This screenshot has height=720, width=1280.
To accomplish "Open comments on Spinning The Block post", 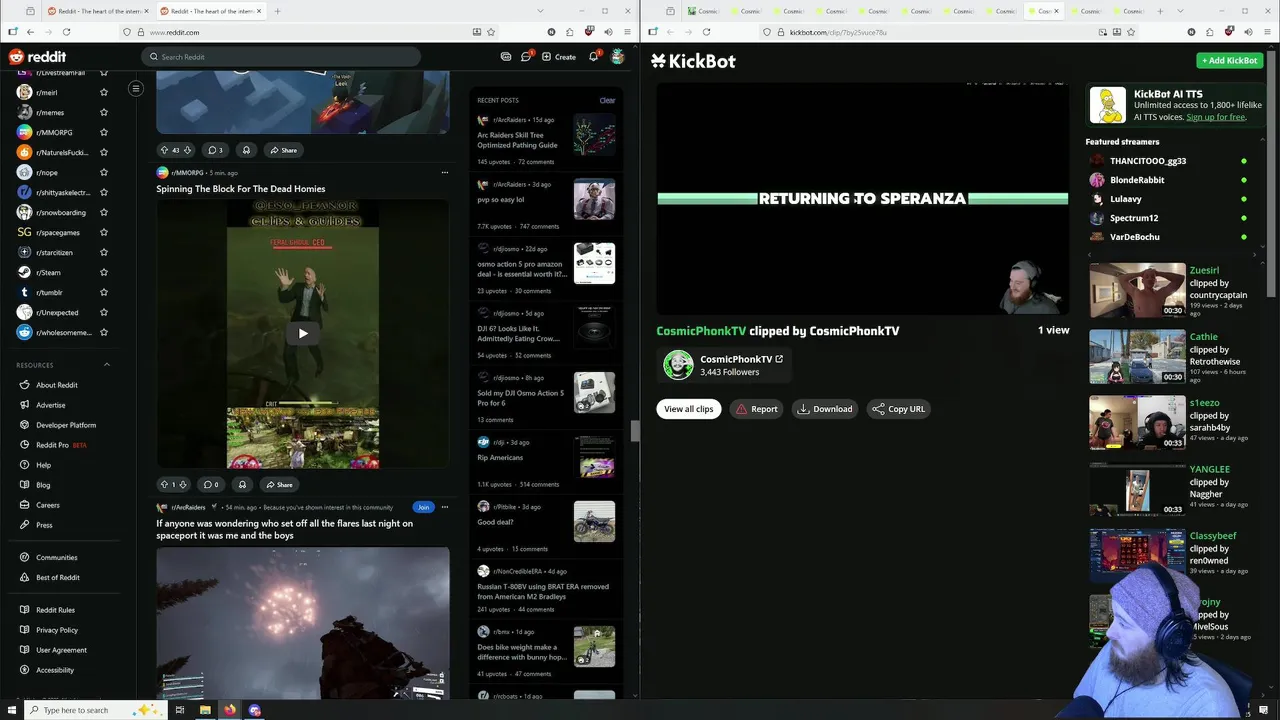I will click(x=211, y=484).
